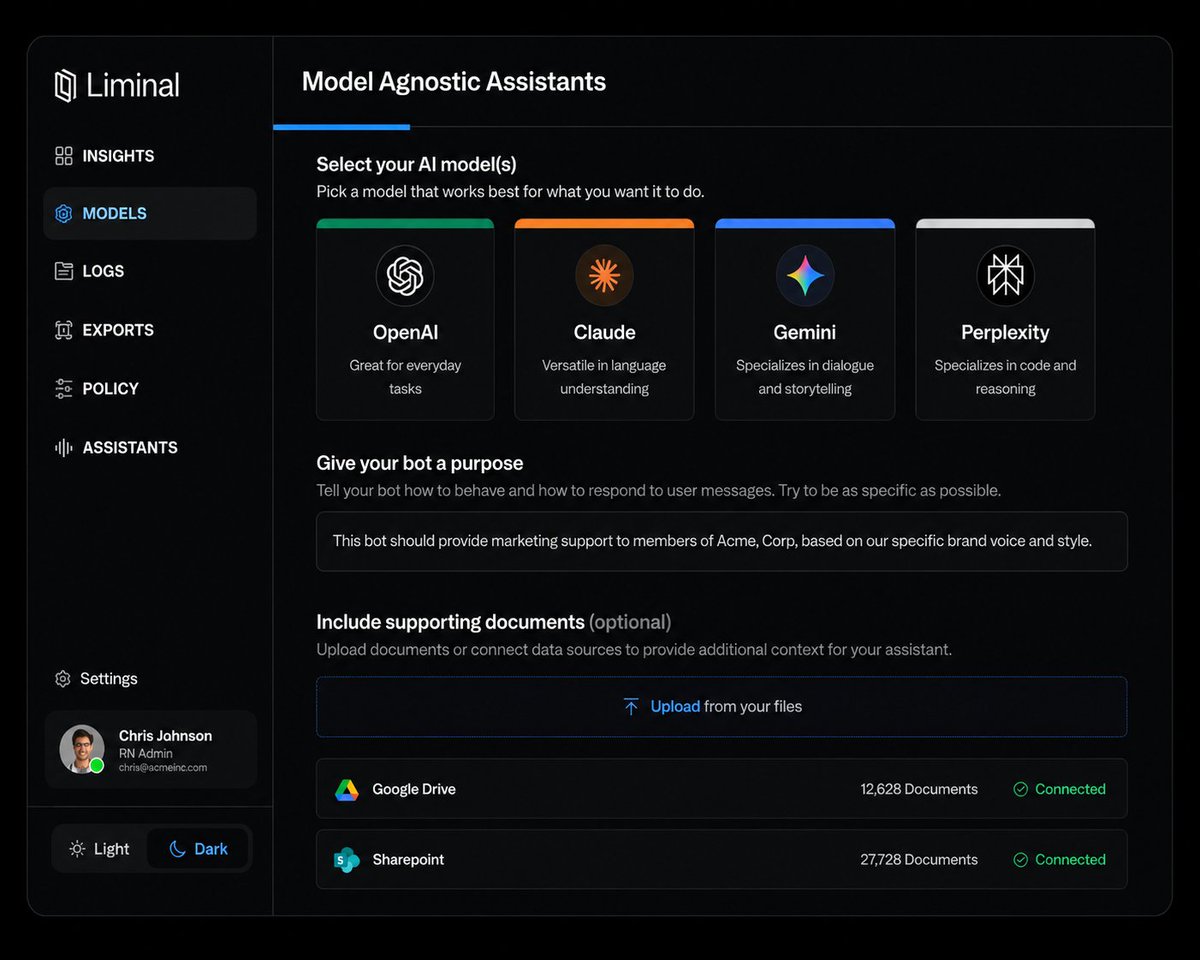Screen dimensions: 1200x960
Task: Click Chris Johnson's avatar photo
Action: coord(81,749)
